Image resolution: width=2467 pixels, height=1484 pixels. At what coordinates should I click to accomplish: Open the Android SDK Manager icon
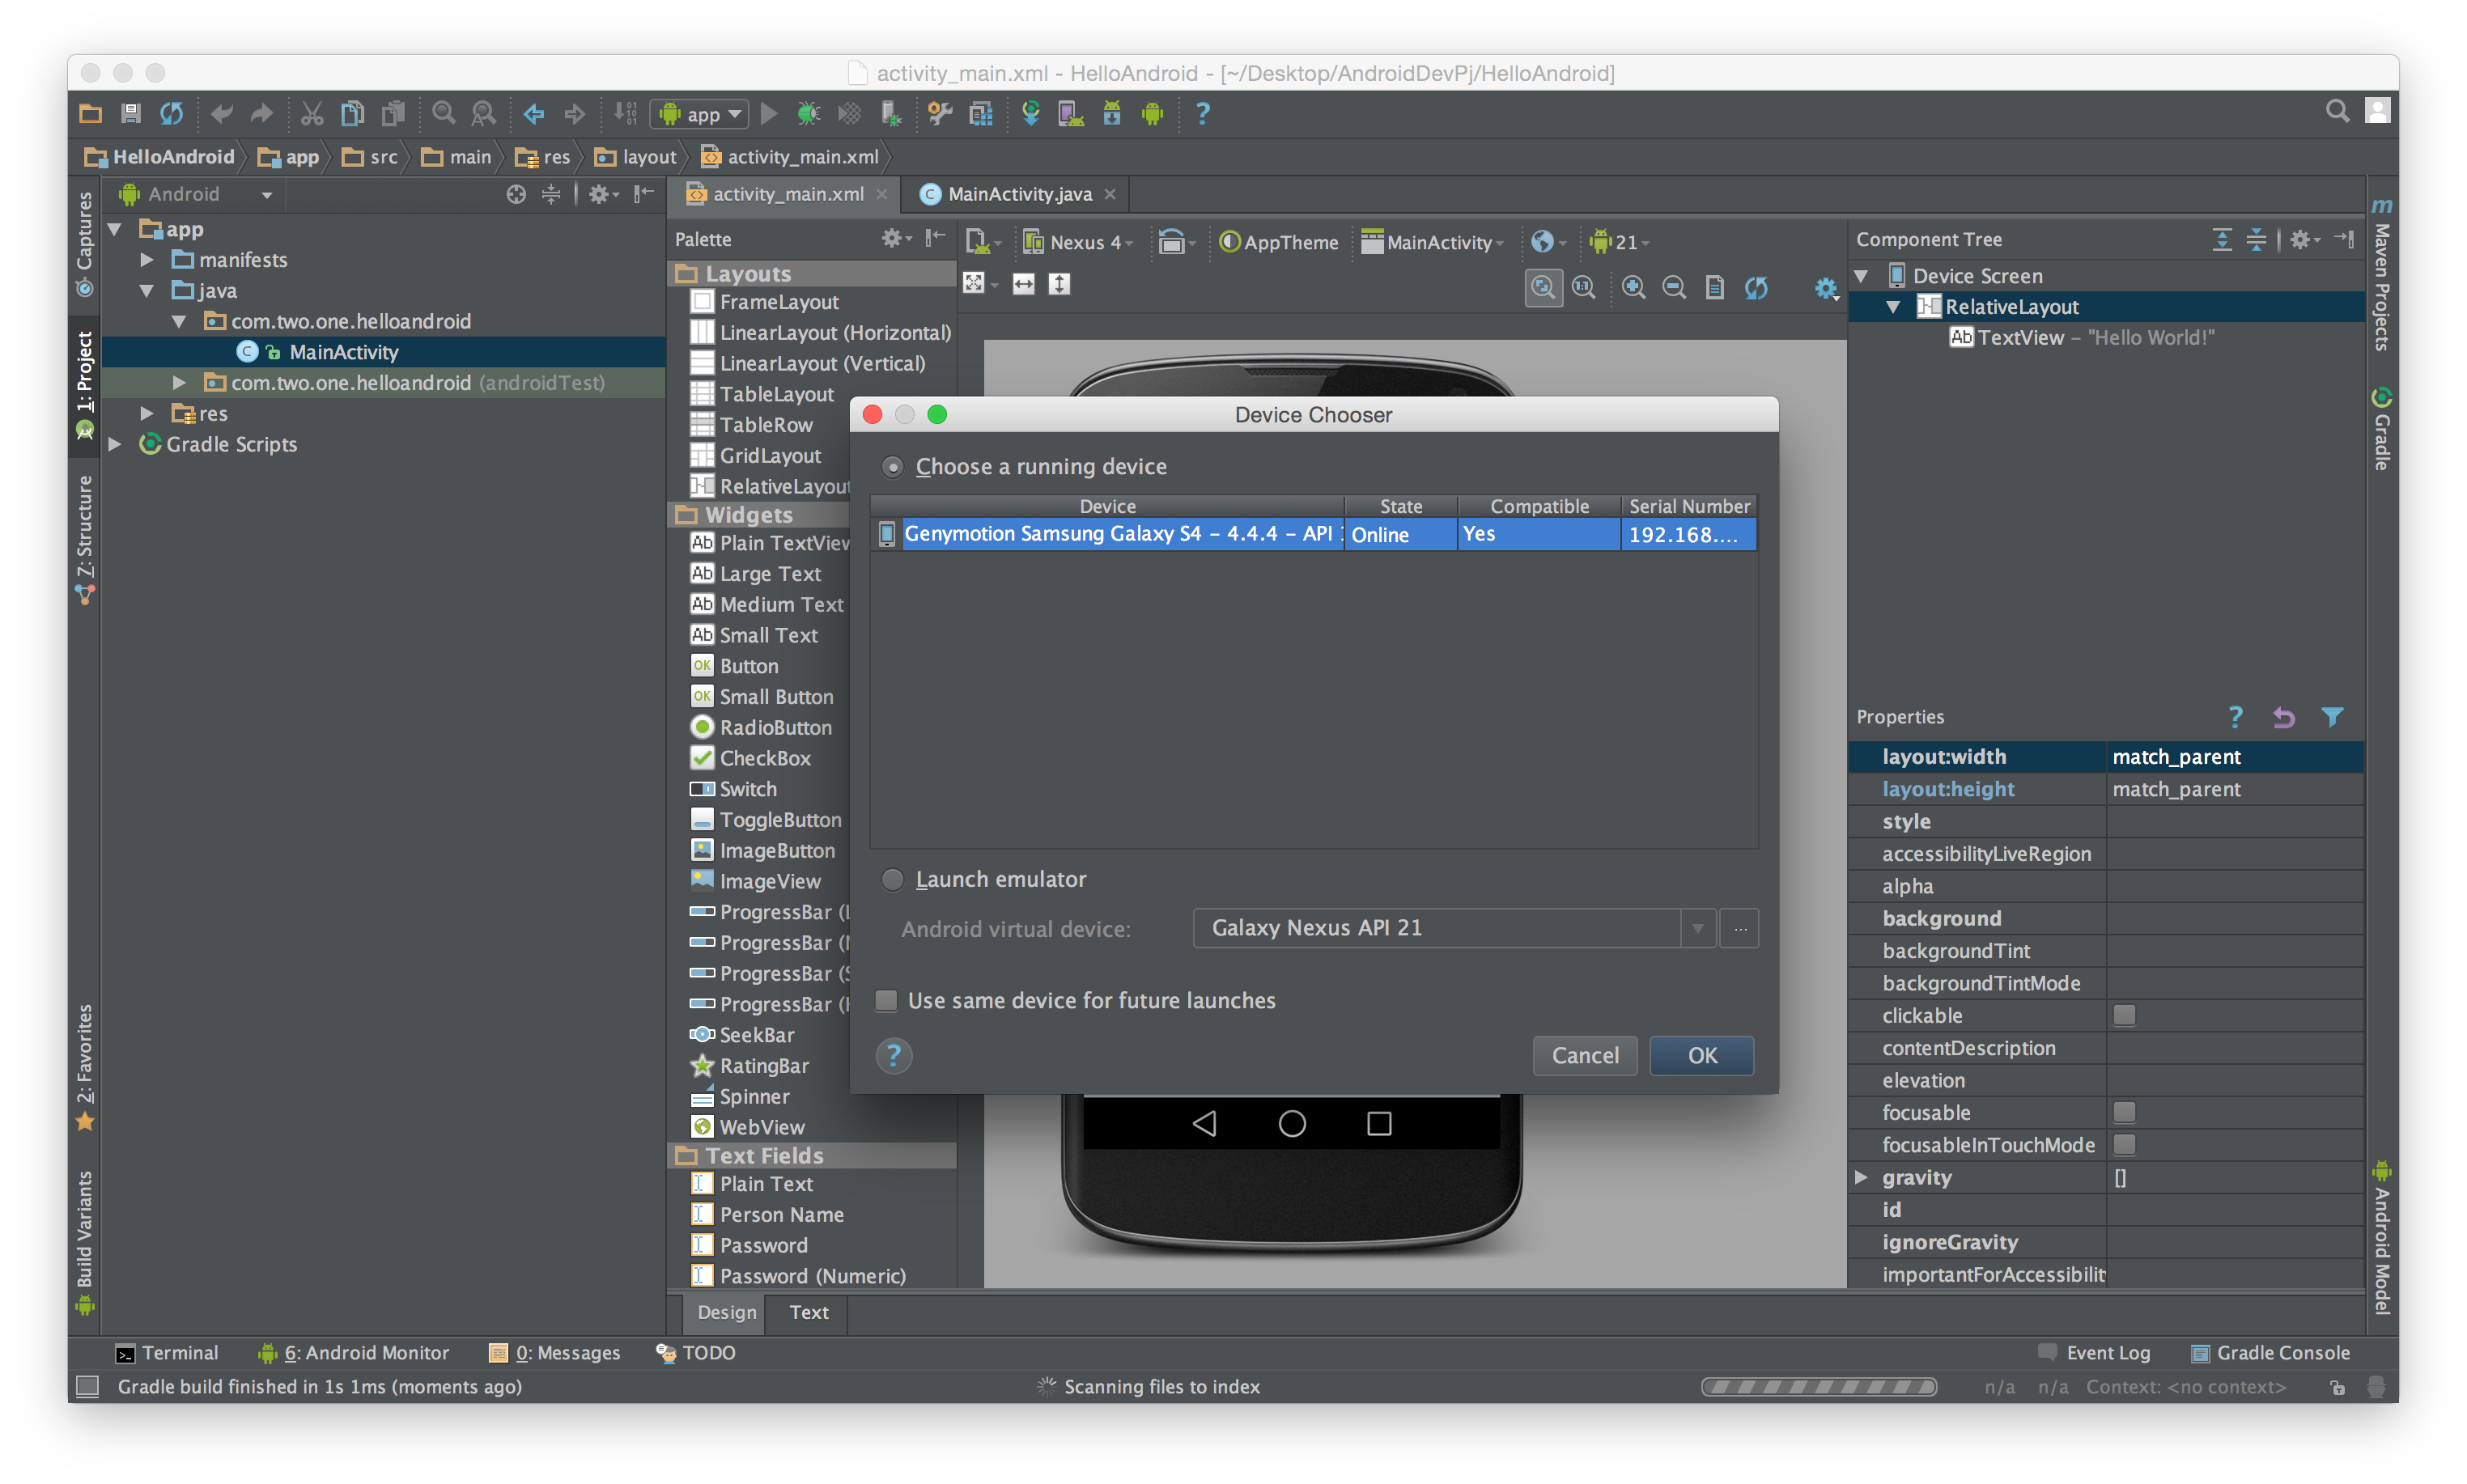(x=1111, y=114)
